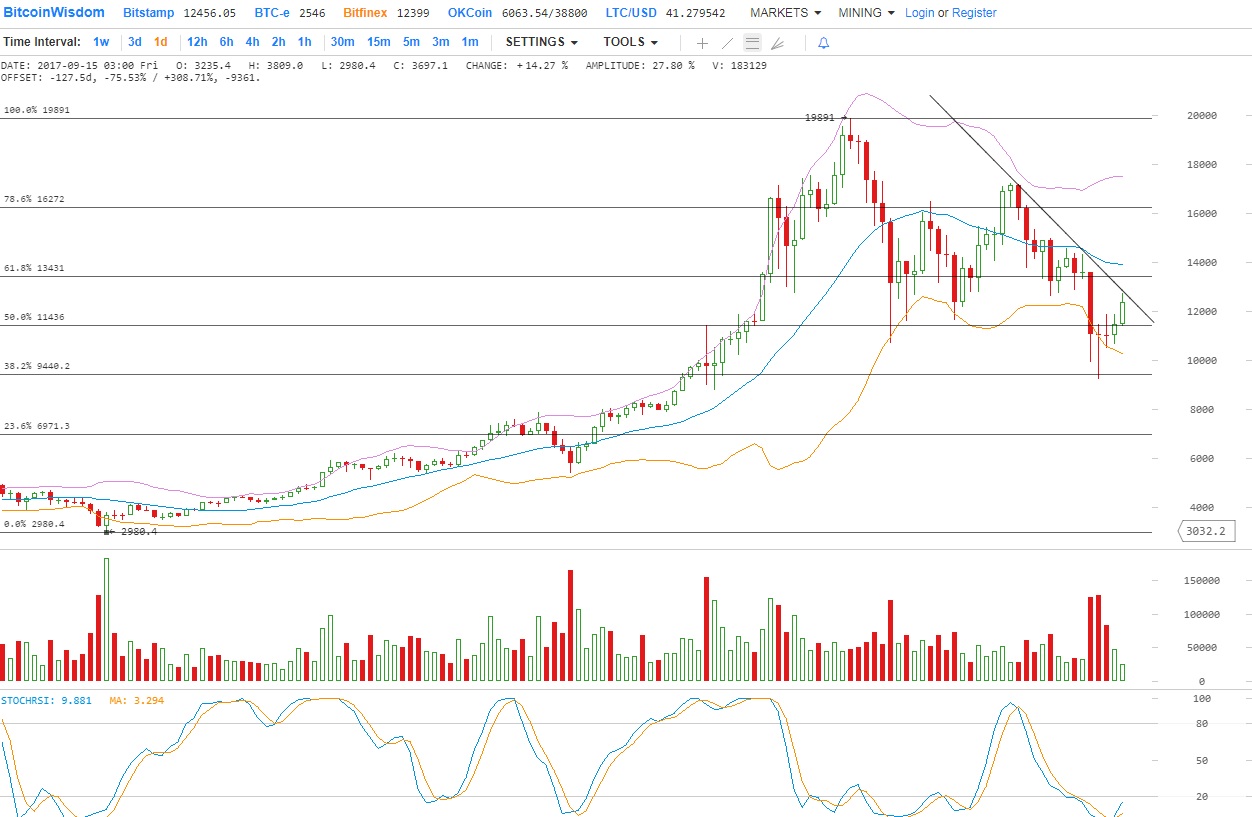Select the trend line drawing tool

point(727,43)
